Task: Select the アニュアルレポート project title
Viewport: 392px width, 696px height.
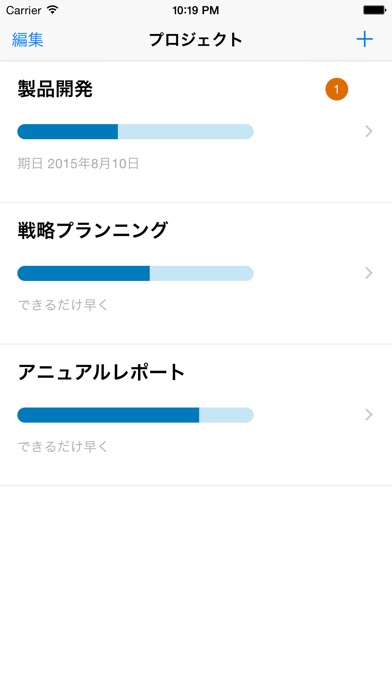Action: pos(101,372)
